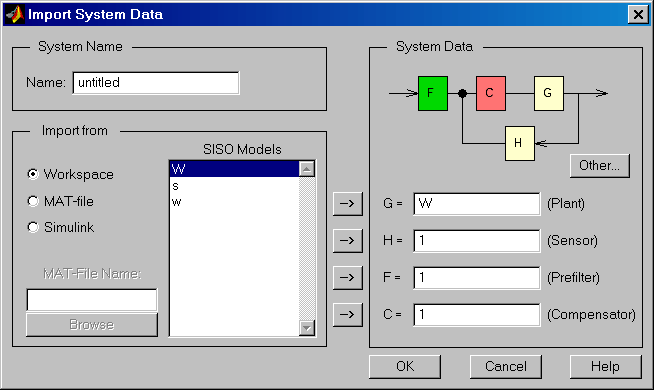Assign selected model to C with arrow
654x390 pixels.
[x=348, y=315]
